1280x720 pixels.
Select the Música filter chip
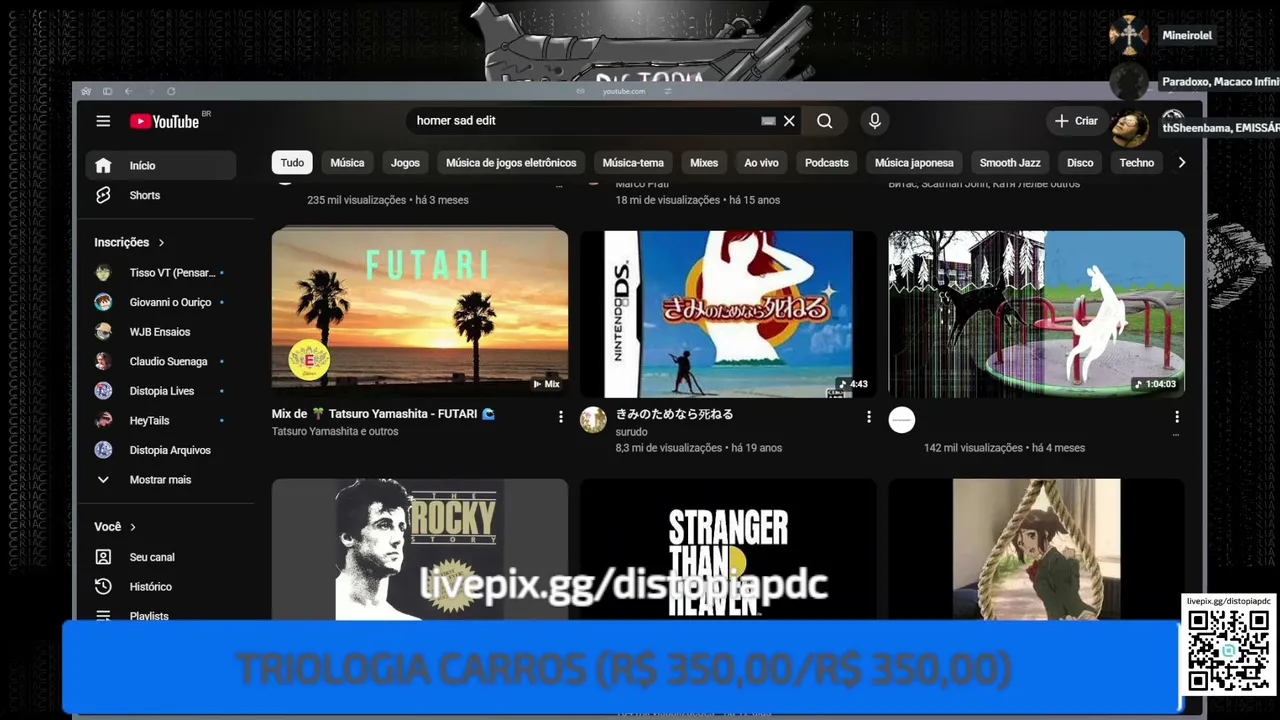347,163
